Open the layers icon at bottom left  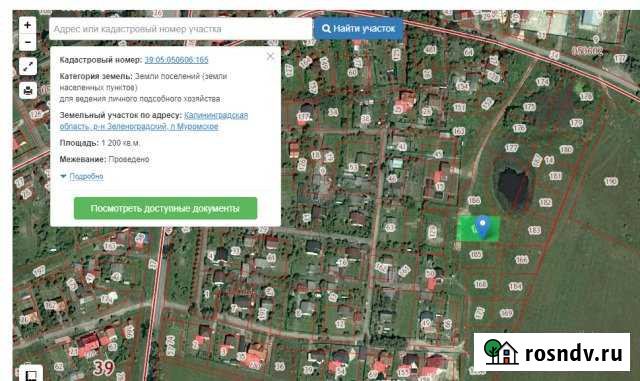[31, 374]
